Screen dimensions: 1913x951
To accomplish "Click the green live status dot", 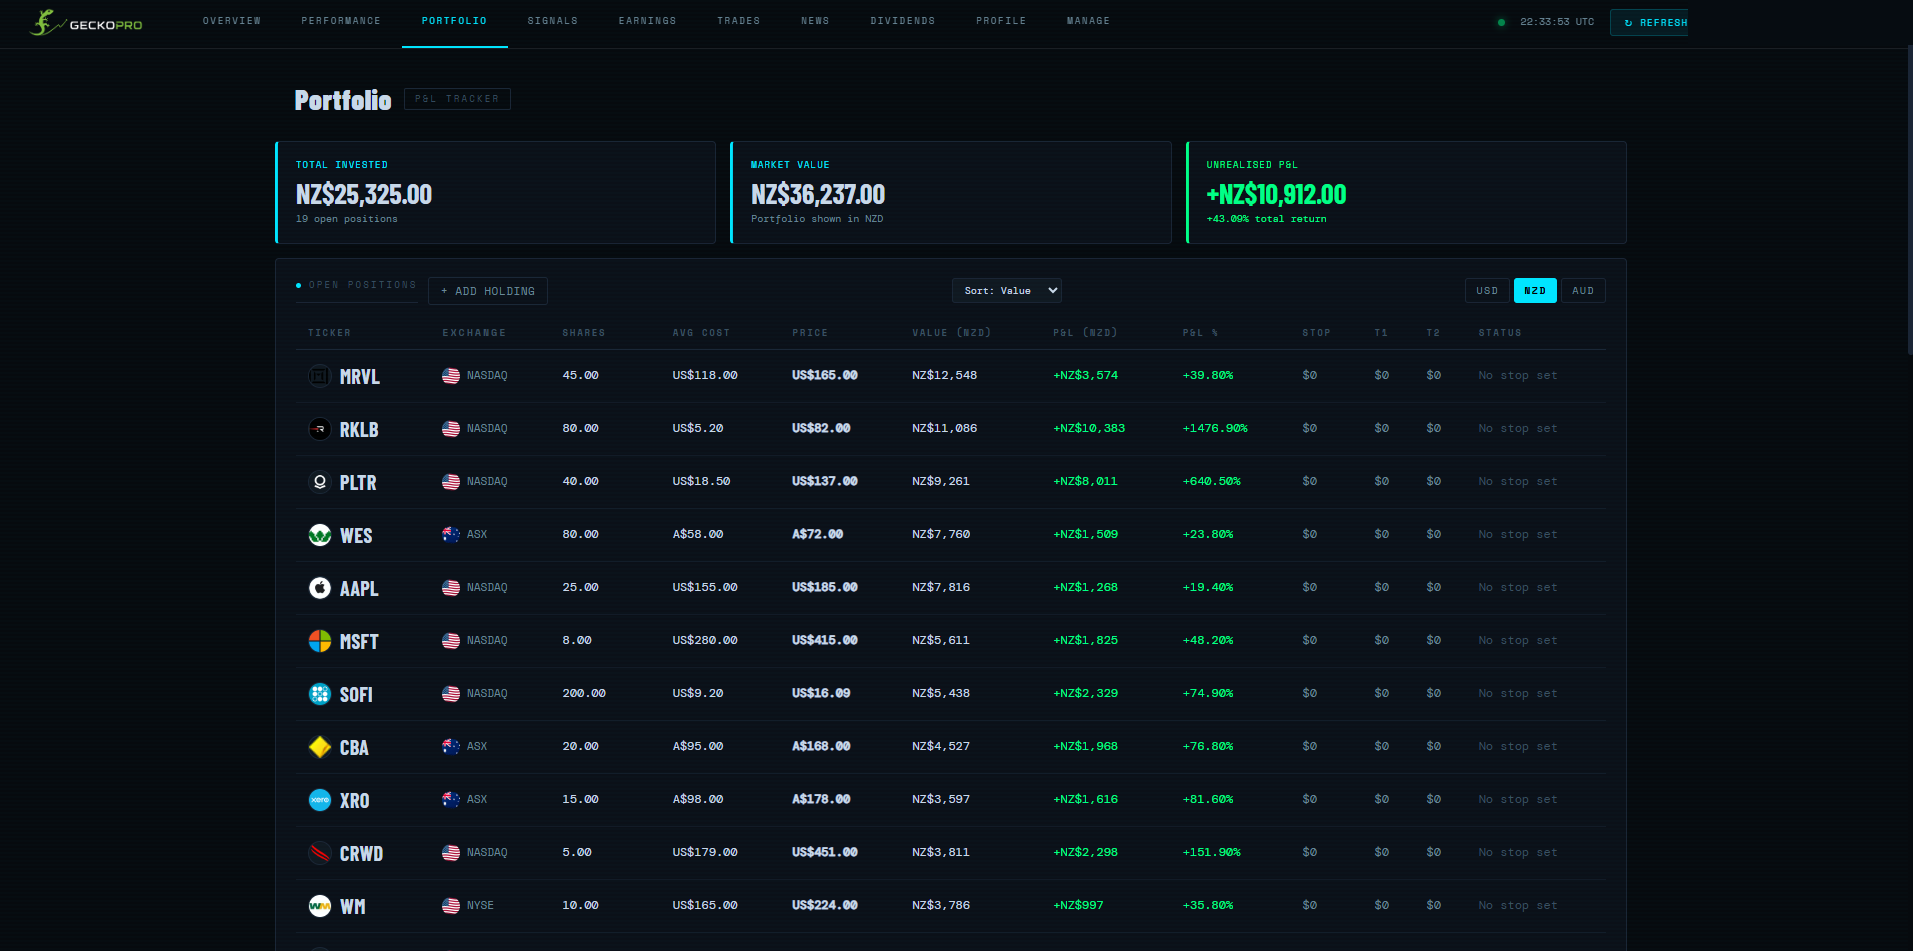I will point(1501,22).
